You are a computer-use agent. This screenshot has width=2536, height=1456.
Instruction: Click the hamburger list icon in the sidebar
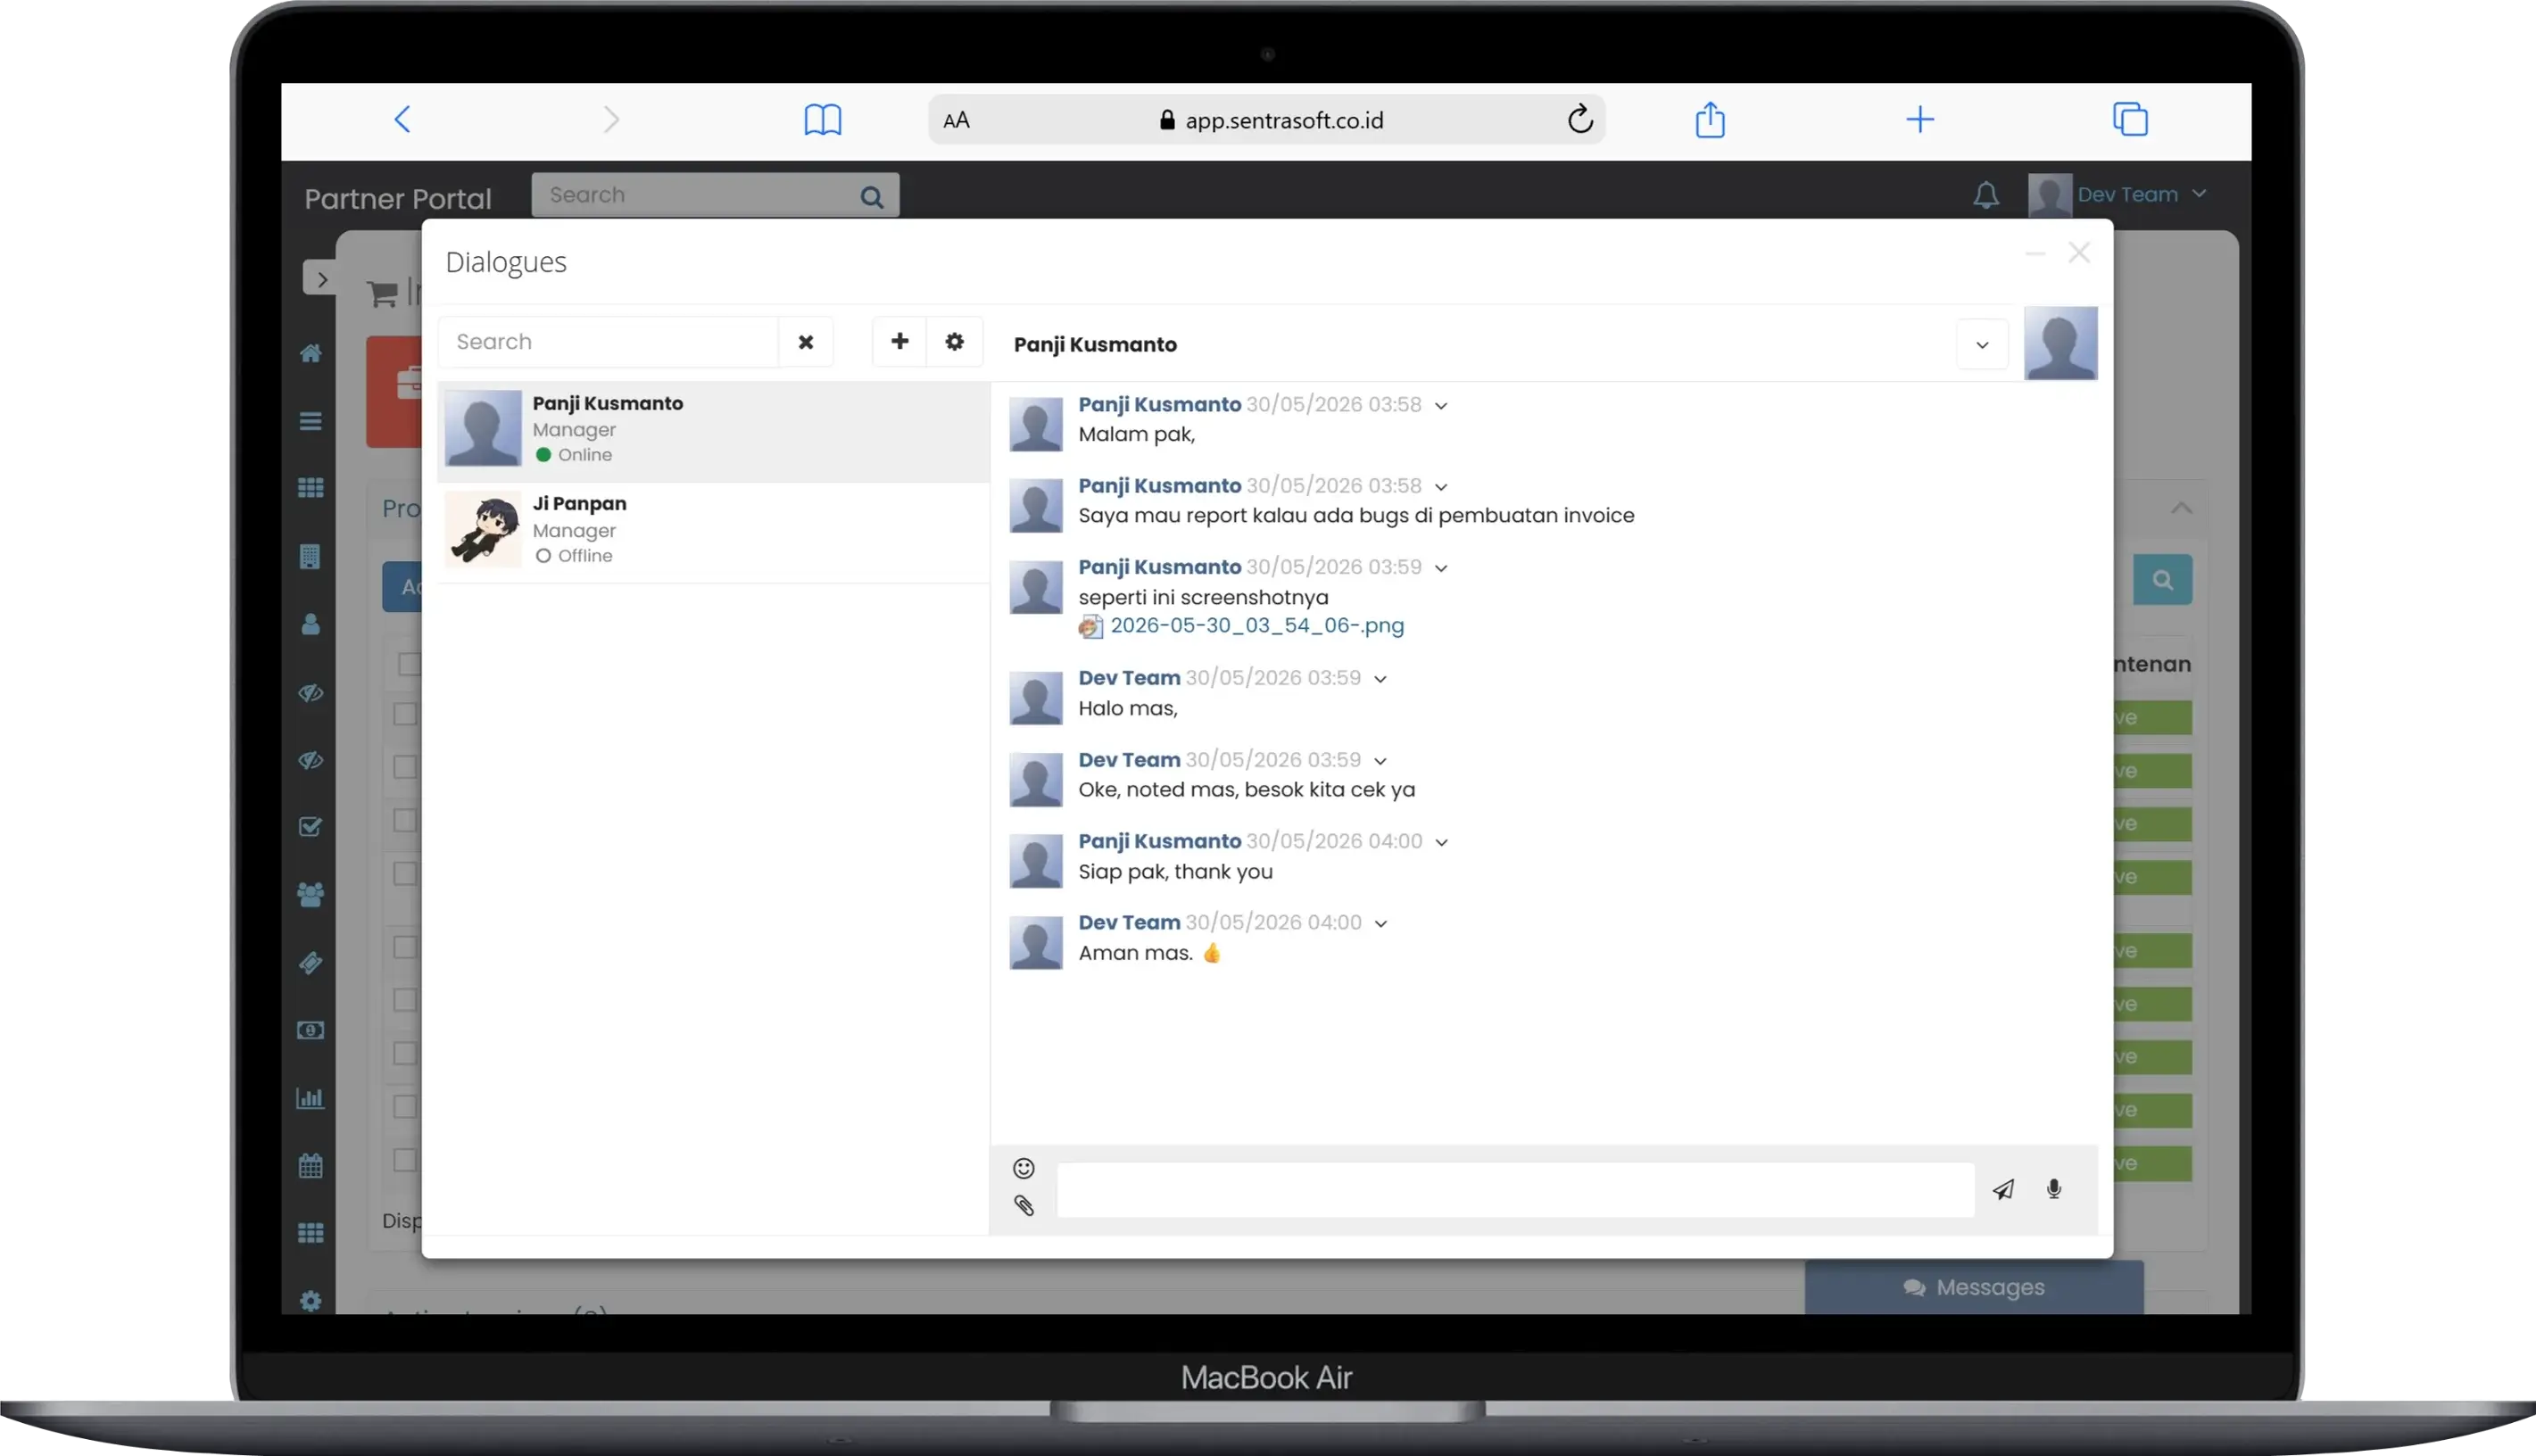(x=311, y=421)
